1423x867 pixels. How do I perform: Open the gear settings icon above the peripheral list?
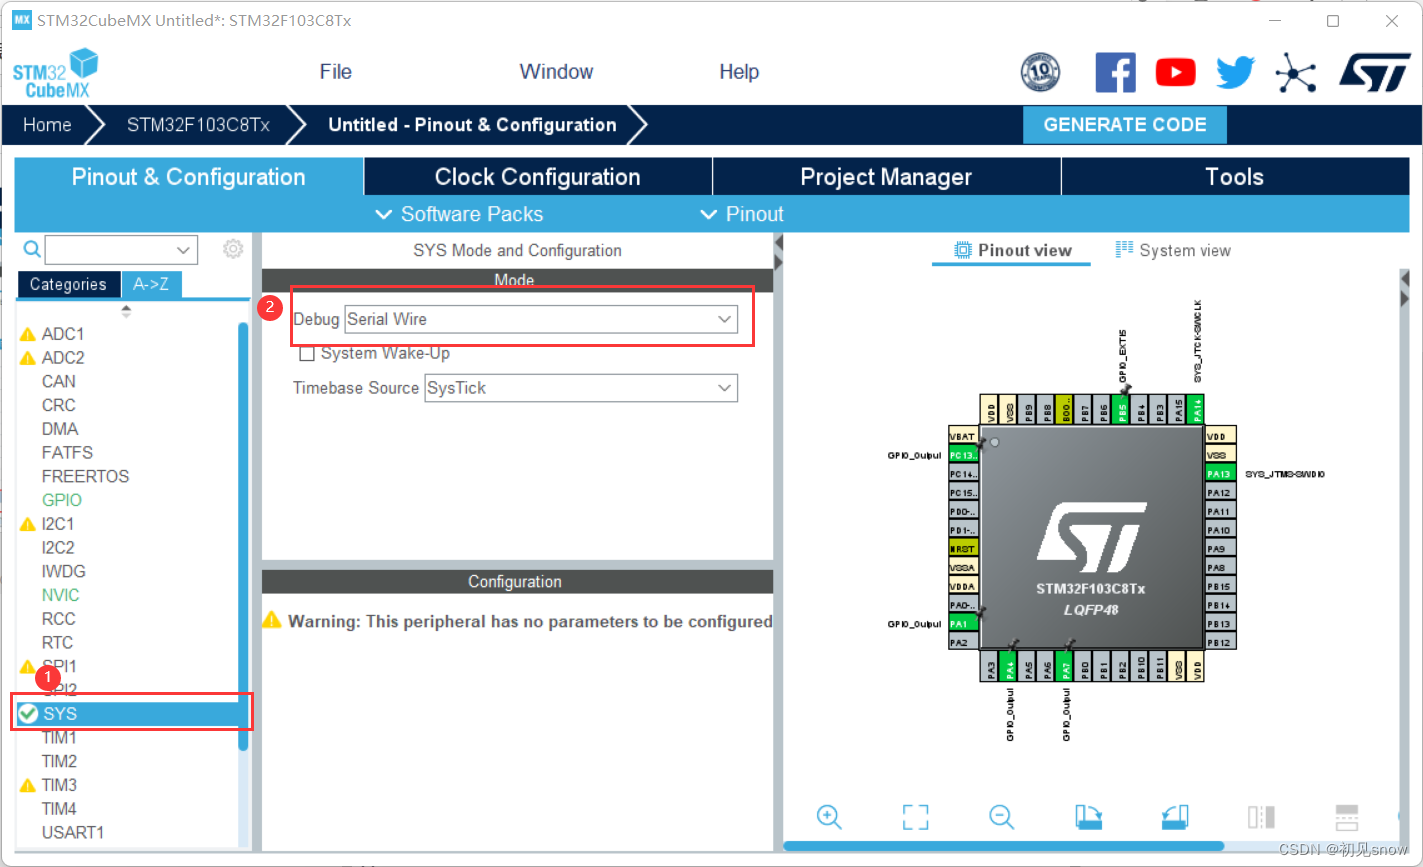[x=233, y=249]
